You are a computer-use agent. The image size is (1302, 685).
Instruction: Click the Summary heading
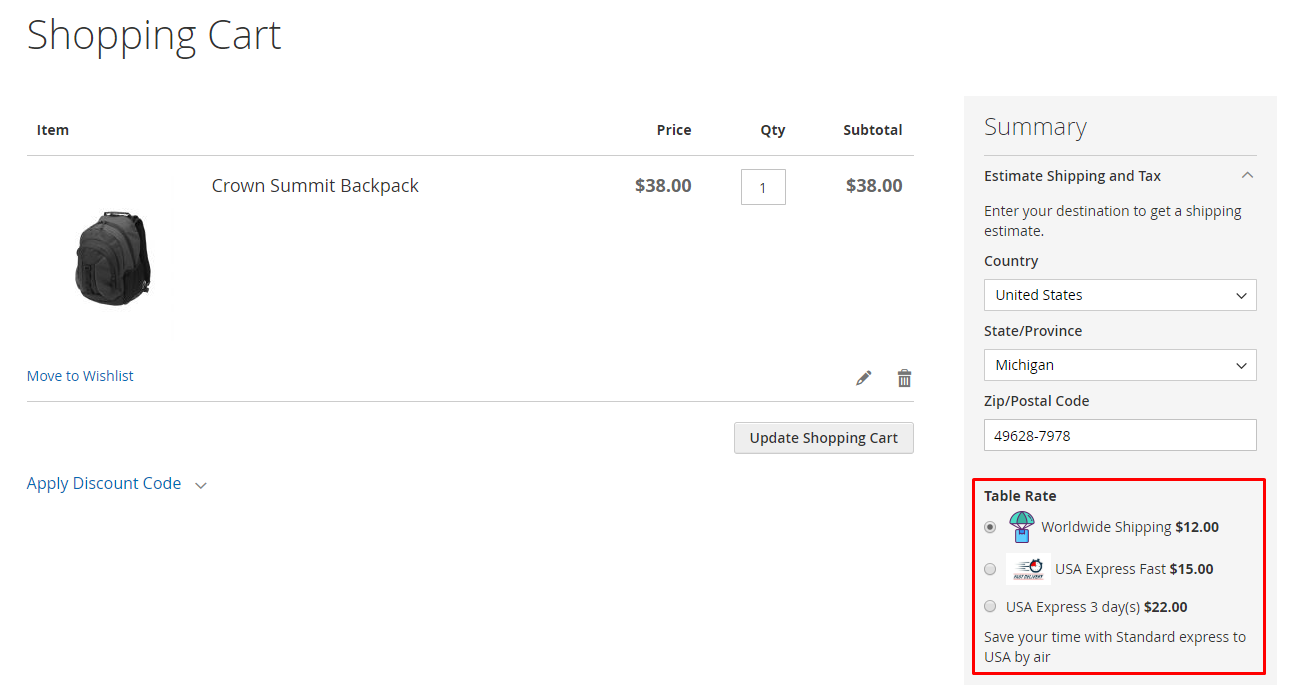point(1035,127)
